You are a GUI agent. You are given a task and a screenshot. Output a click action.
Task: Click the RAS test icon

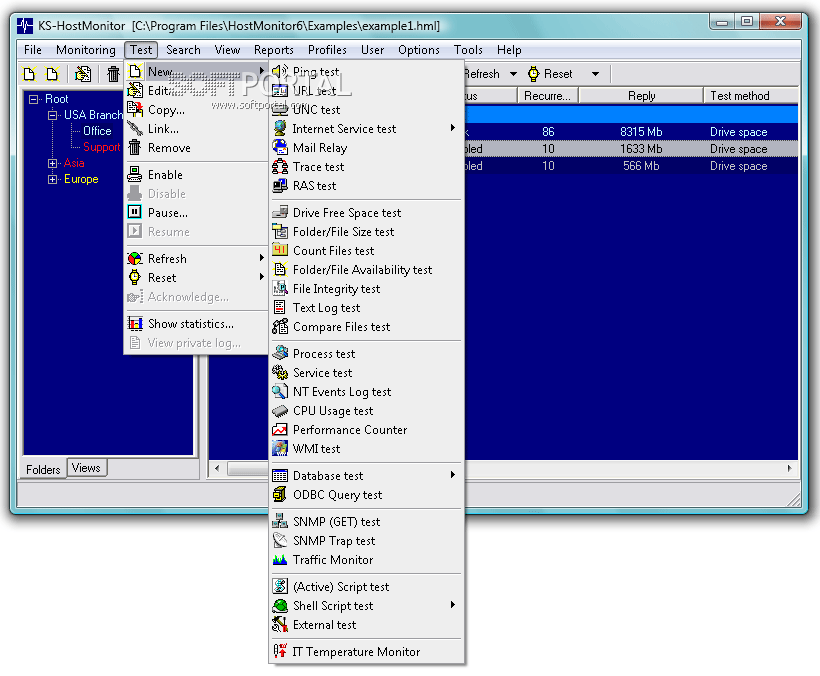click(x=280, y=185)
